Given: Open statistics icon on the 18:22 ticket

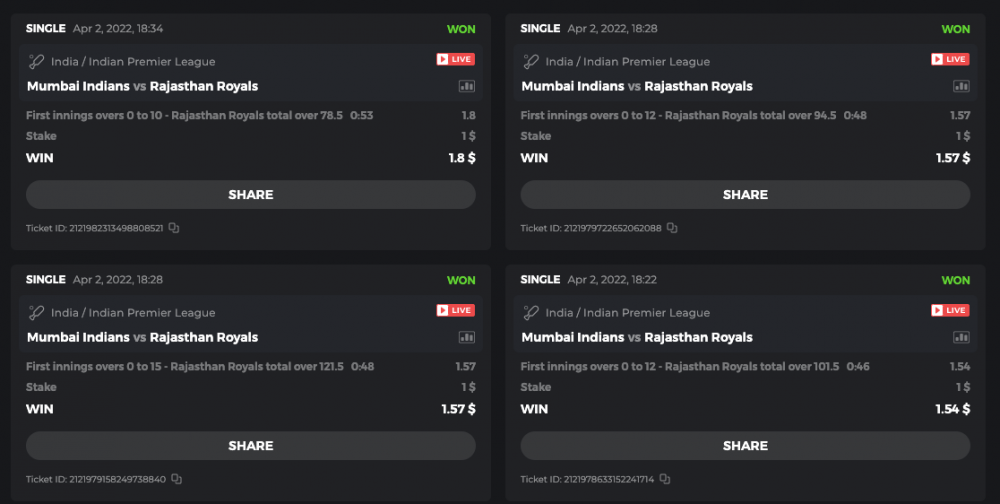Looking at the screenshot, I should tap(961, 337).
